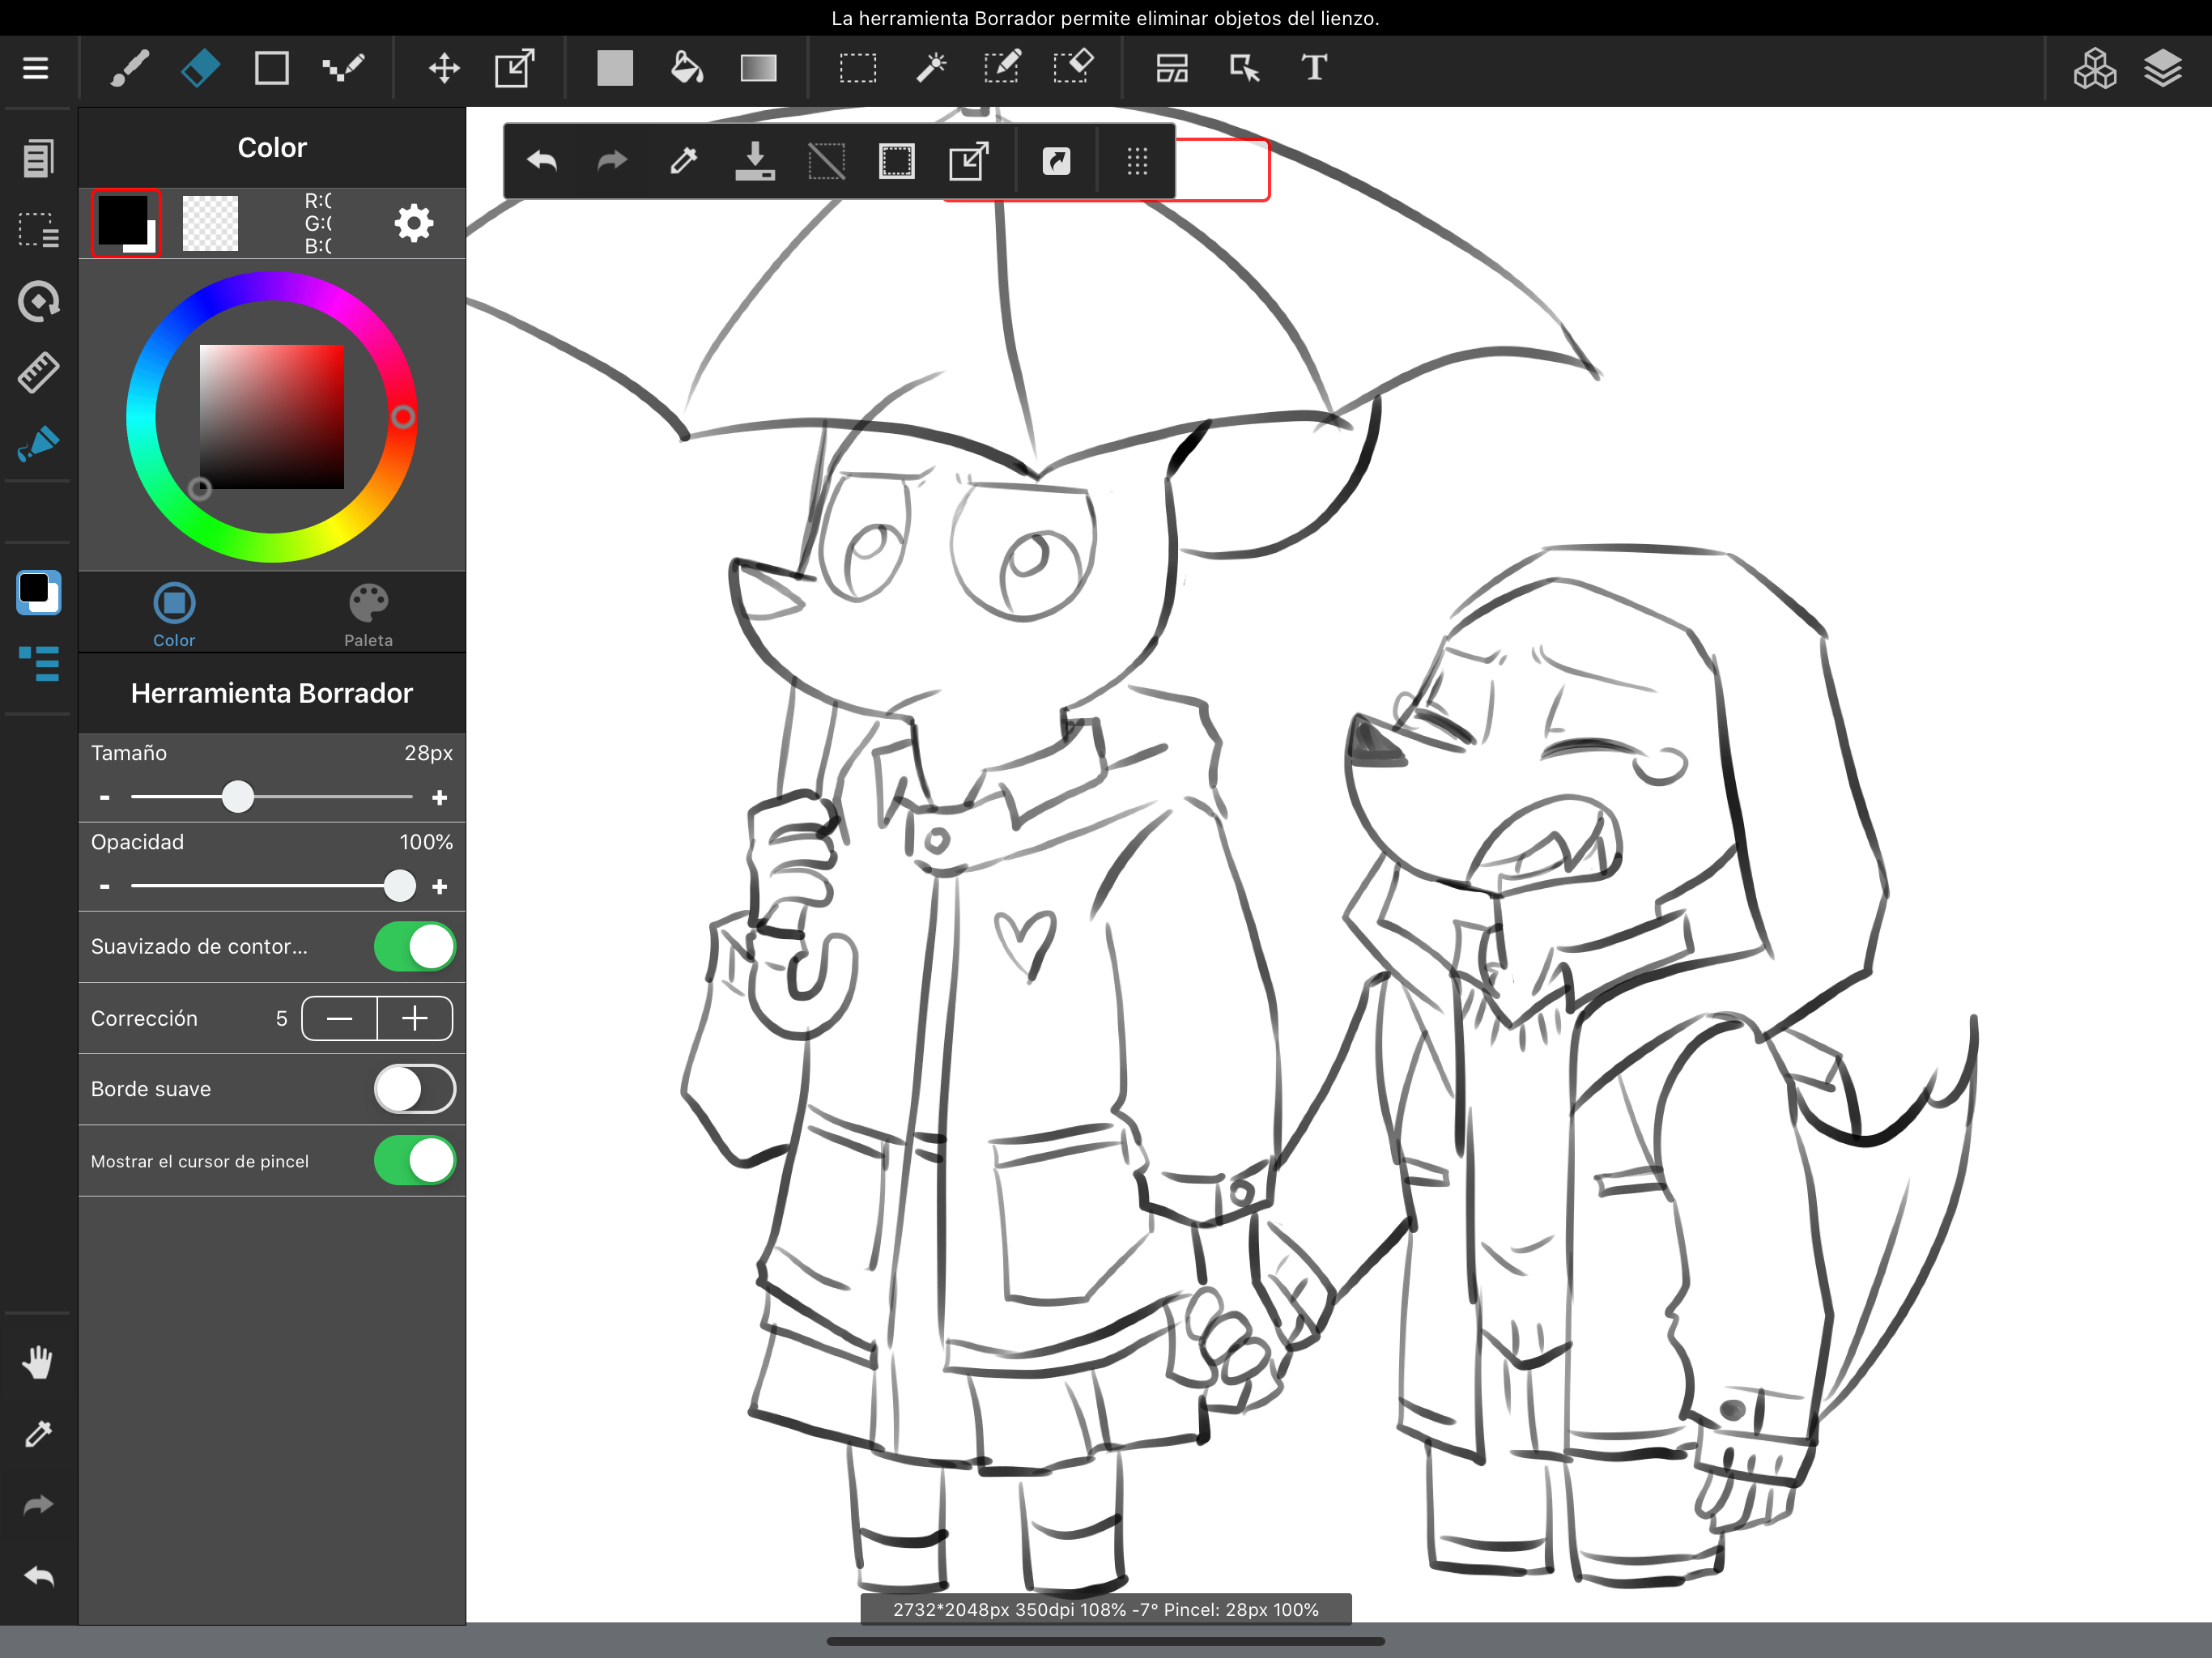
Task: Switch to the Paleta tab
Action: tap(368, 614)
